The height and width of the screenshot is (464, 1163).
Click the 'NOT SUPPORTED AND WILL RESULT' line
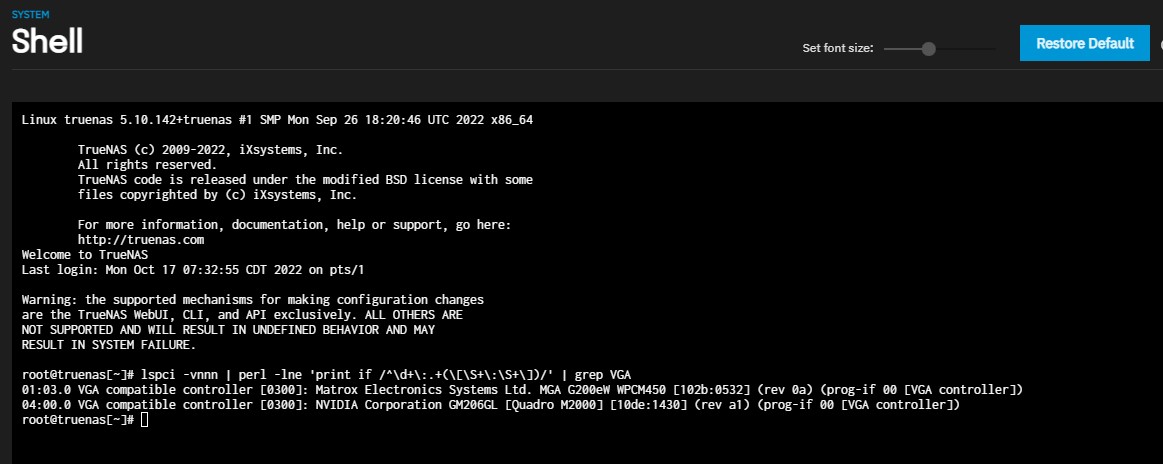(x=228, y=330)
